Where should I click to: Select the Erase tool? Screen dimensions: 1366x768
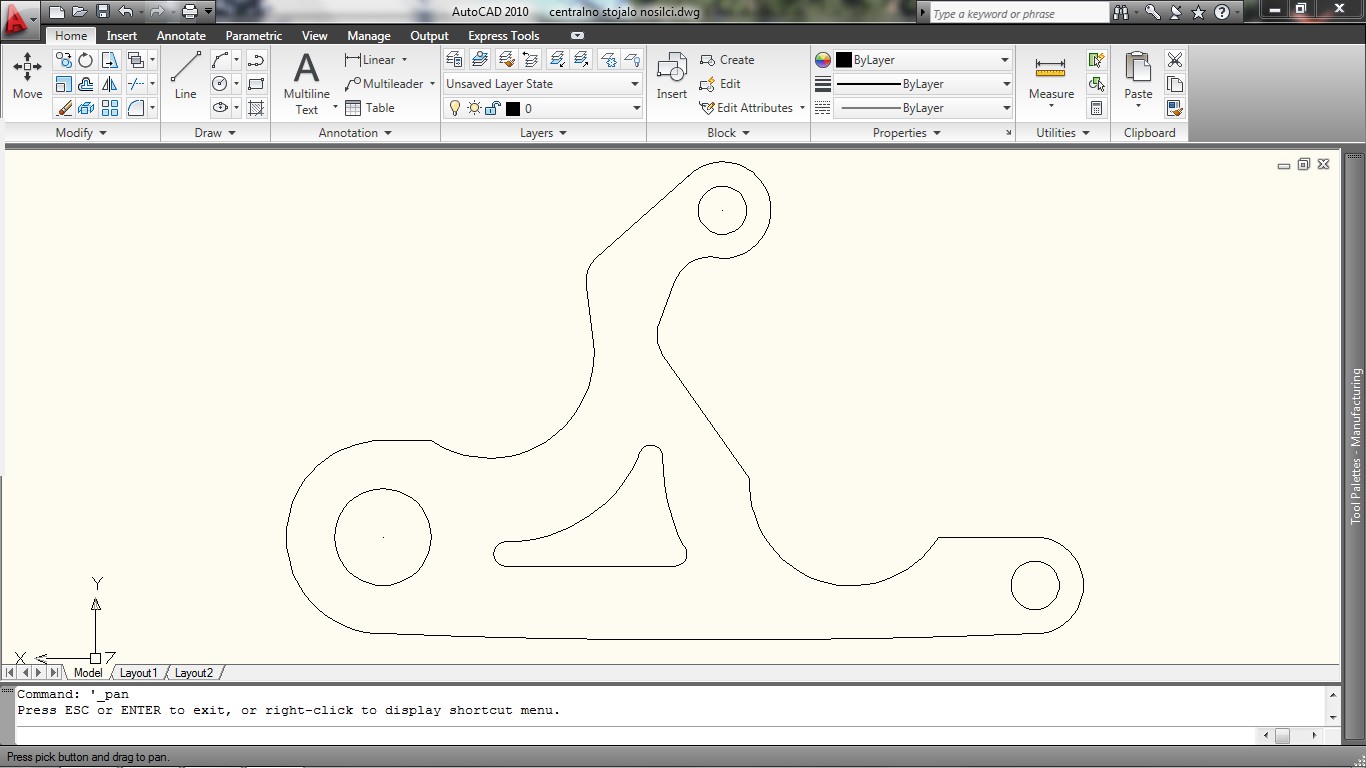[x=64, y=108]
